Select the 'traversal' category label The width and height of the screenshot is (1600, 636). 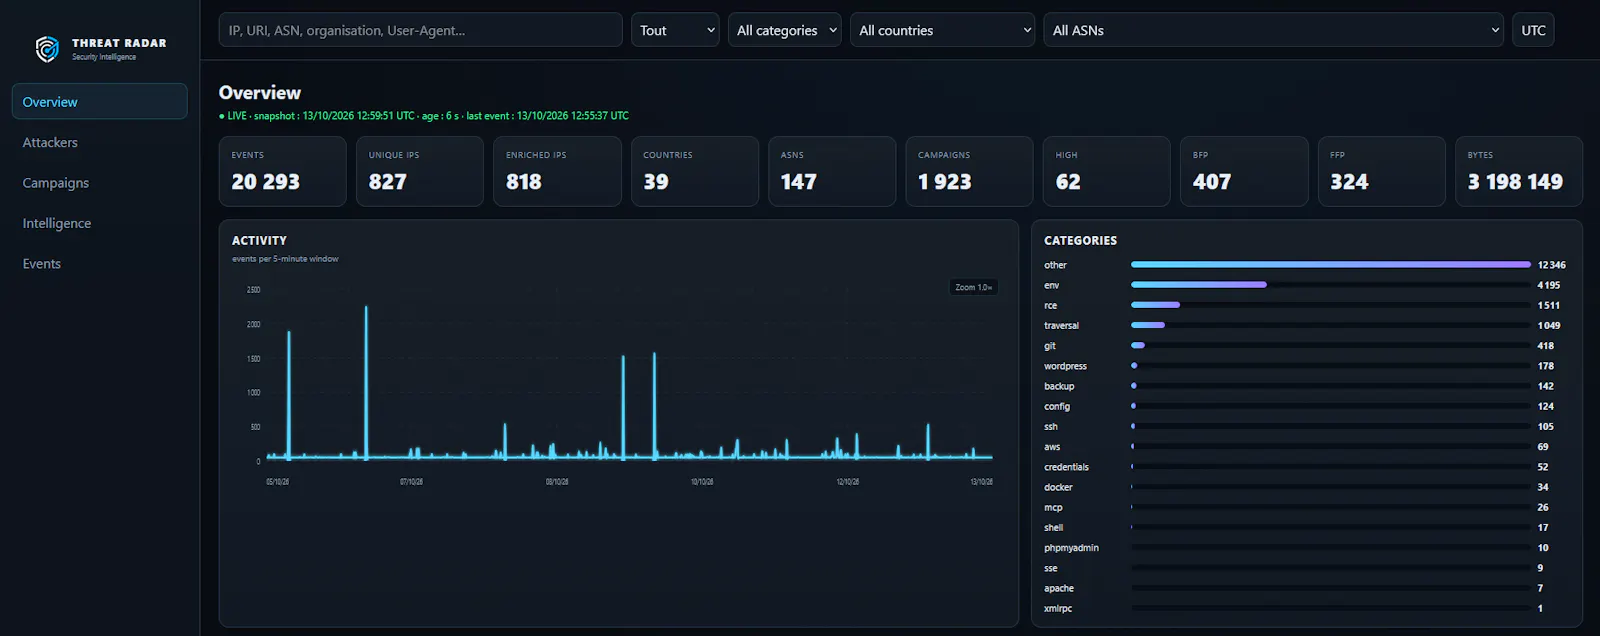pyautogui.click(x=1061, y=326)
